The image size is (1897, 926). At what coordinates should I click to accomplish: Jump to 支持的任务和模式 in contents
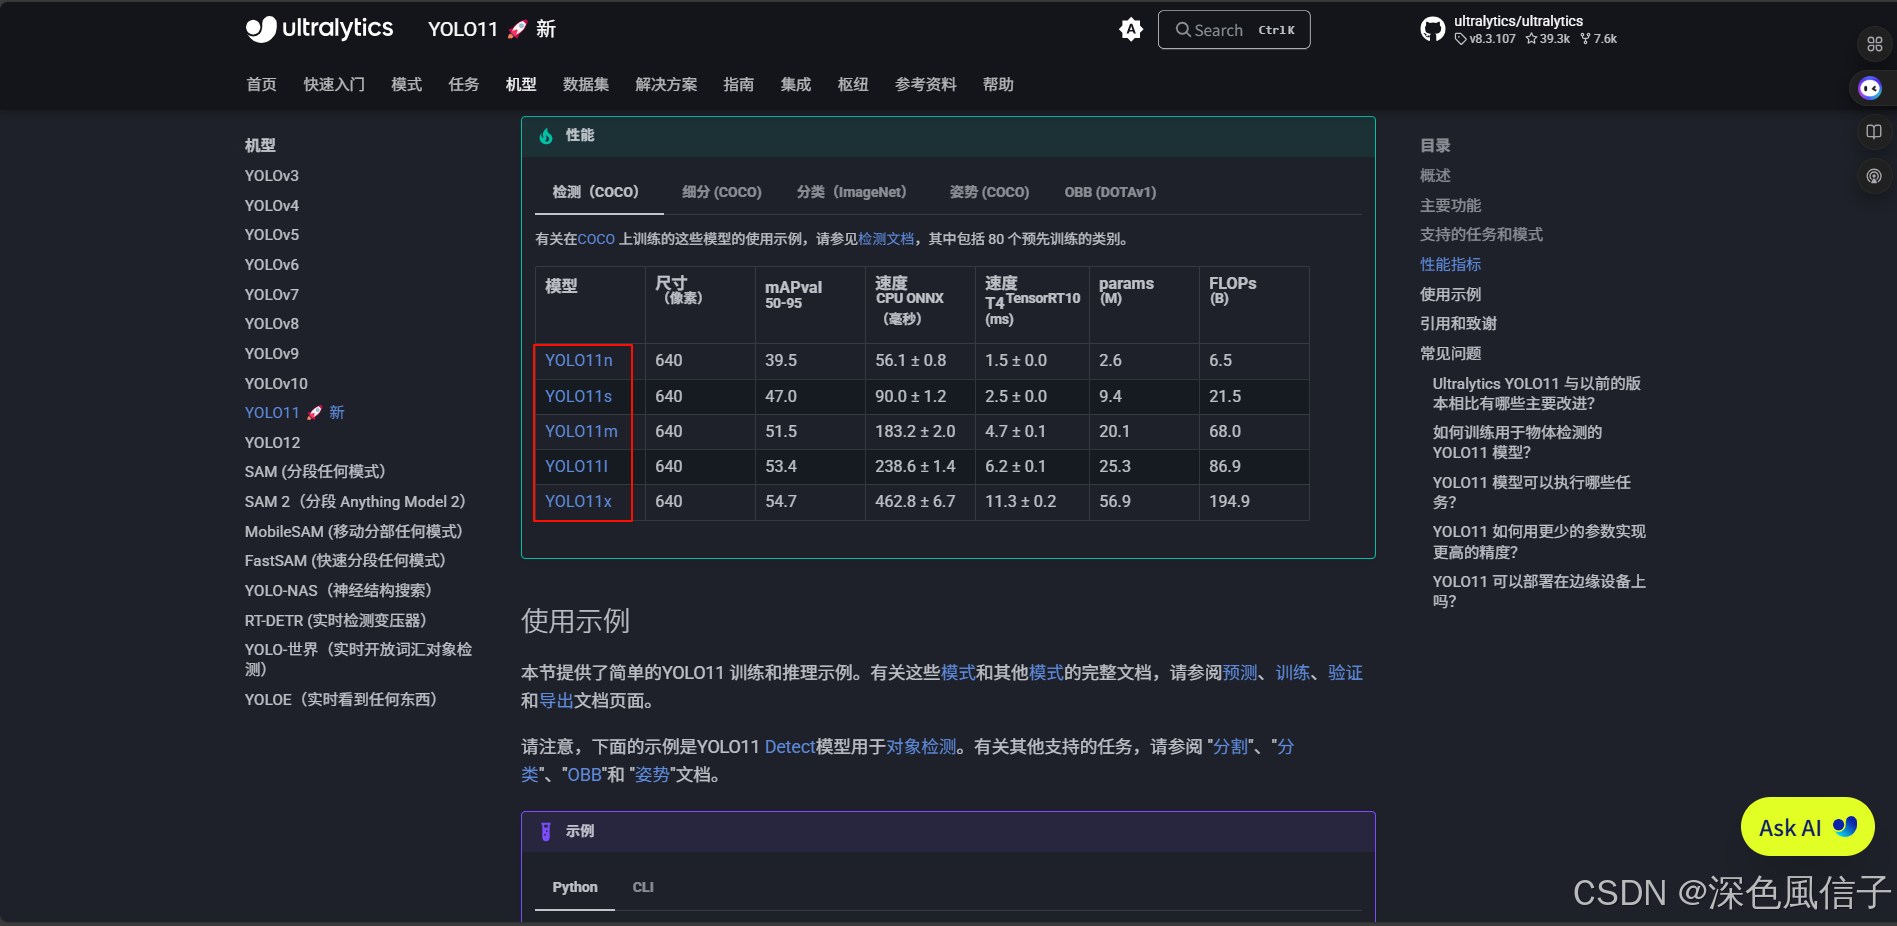pos(1481,235)
